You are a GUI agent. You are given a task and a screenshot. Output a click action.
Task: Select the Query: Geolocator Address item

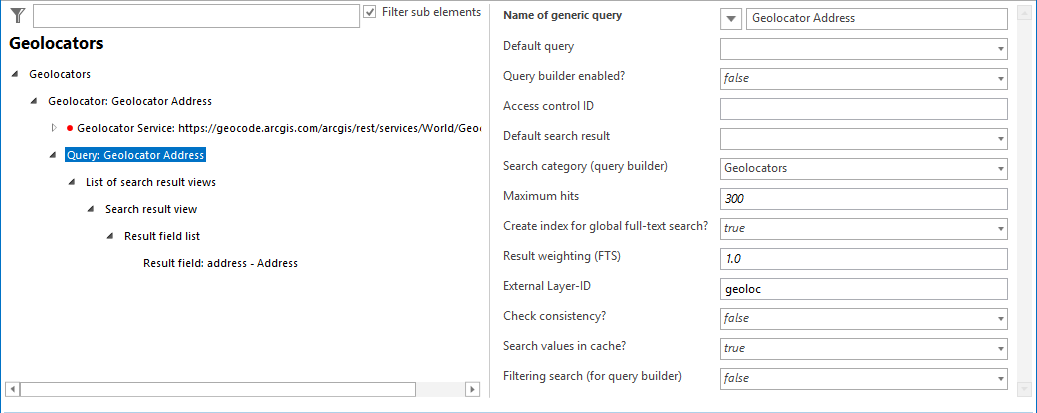tap(136, 155)
